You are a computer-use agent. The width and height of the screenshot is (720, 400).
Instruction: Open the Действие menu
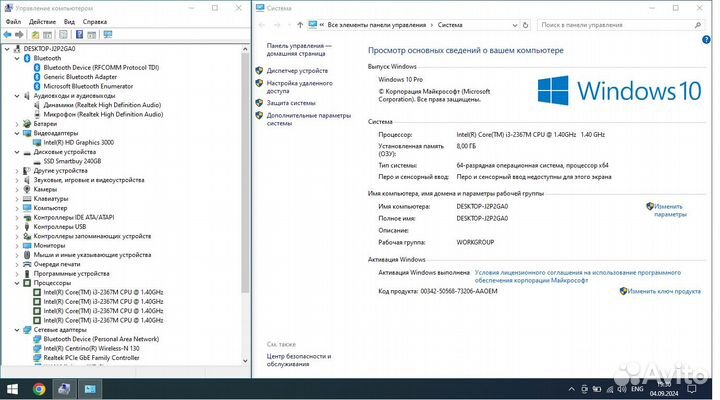pyautogui.click(x=42, y=22)
